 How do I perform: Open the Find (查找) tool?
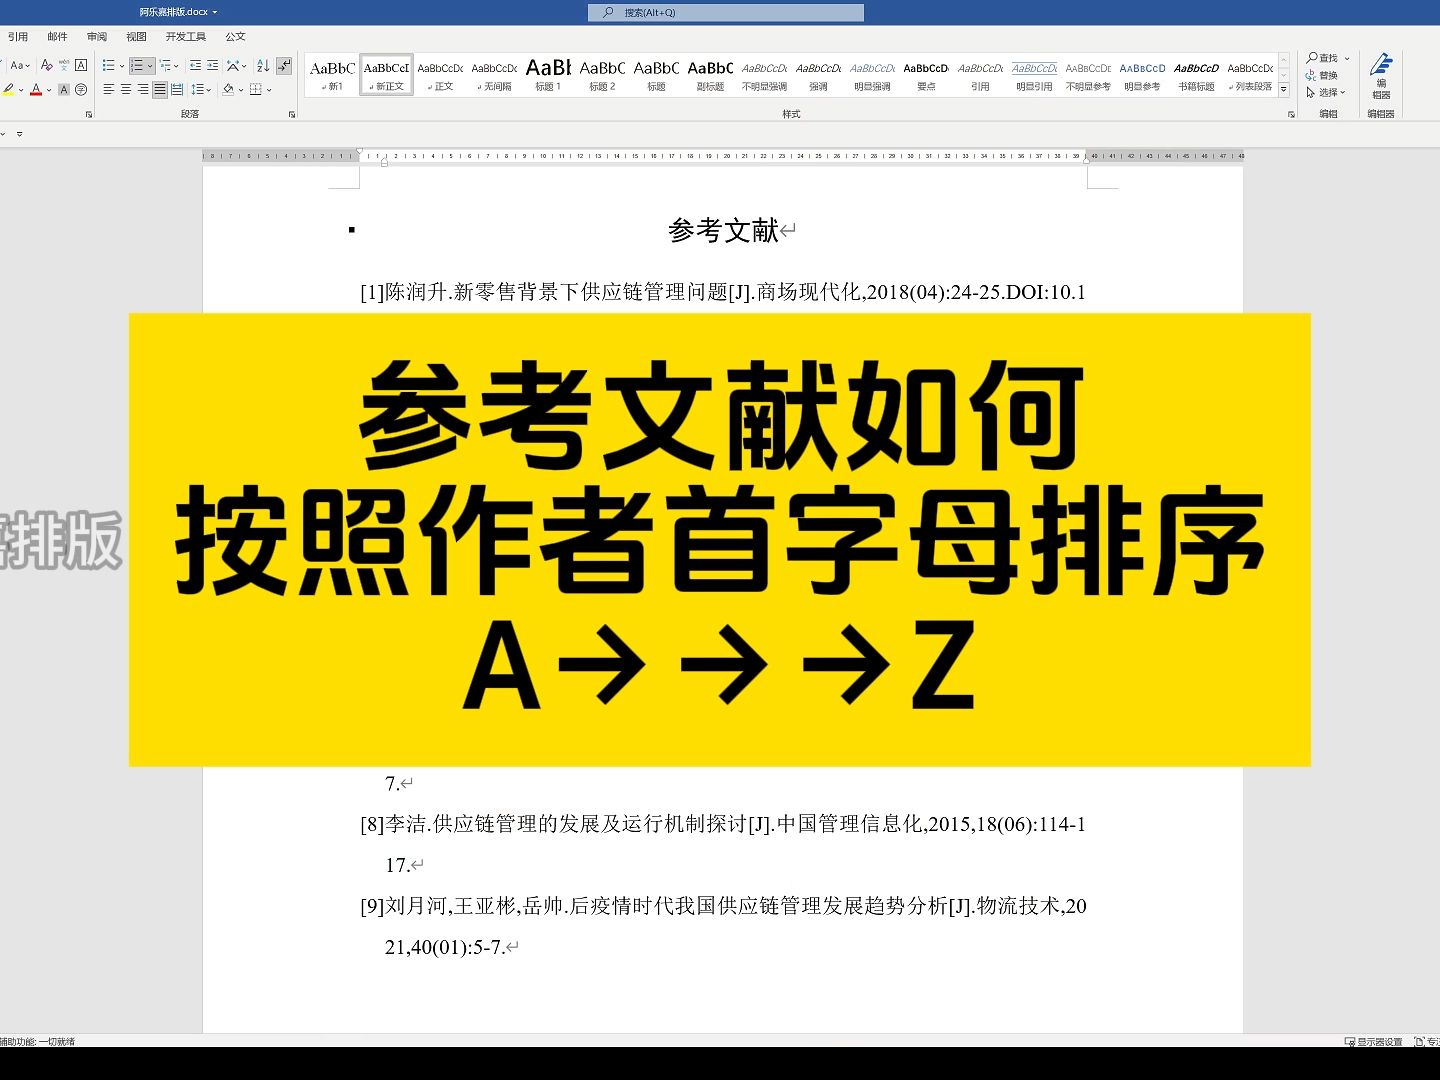(1327, 57)
